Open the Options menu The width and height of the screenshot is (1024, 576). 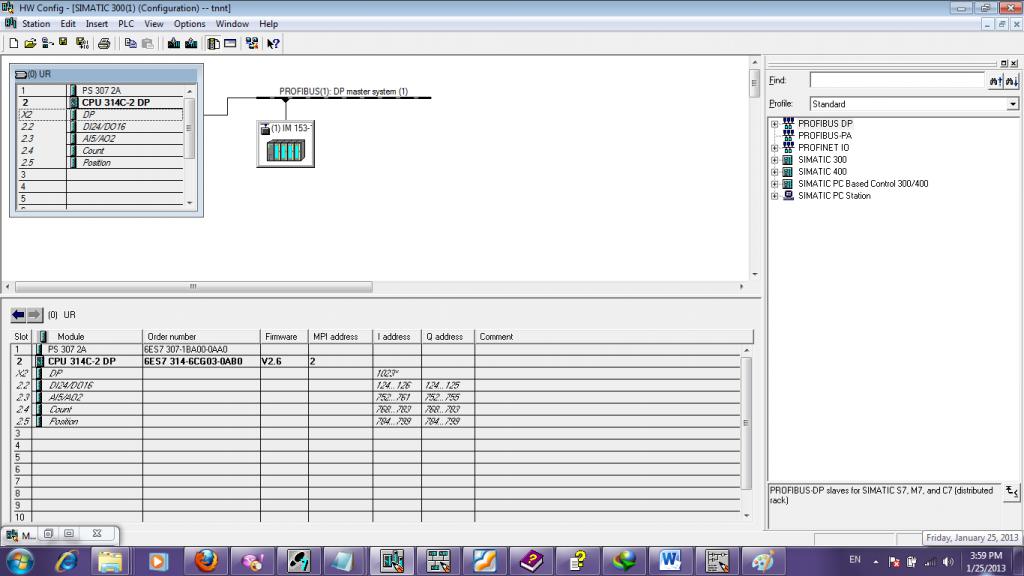point(189,24)
